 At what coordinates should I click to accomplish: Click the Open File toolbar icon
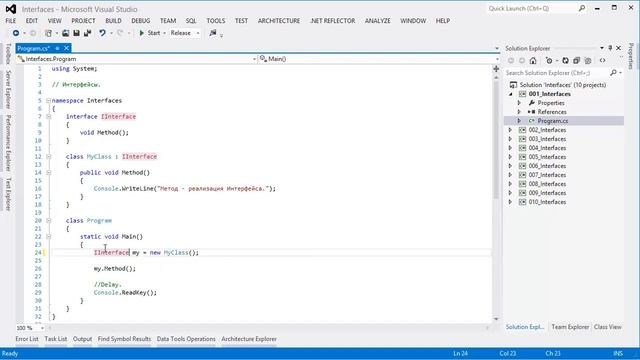pyautogui.click(x=65, y=33)
